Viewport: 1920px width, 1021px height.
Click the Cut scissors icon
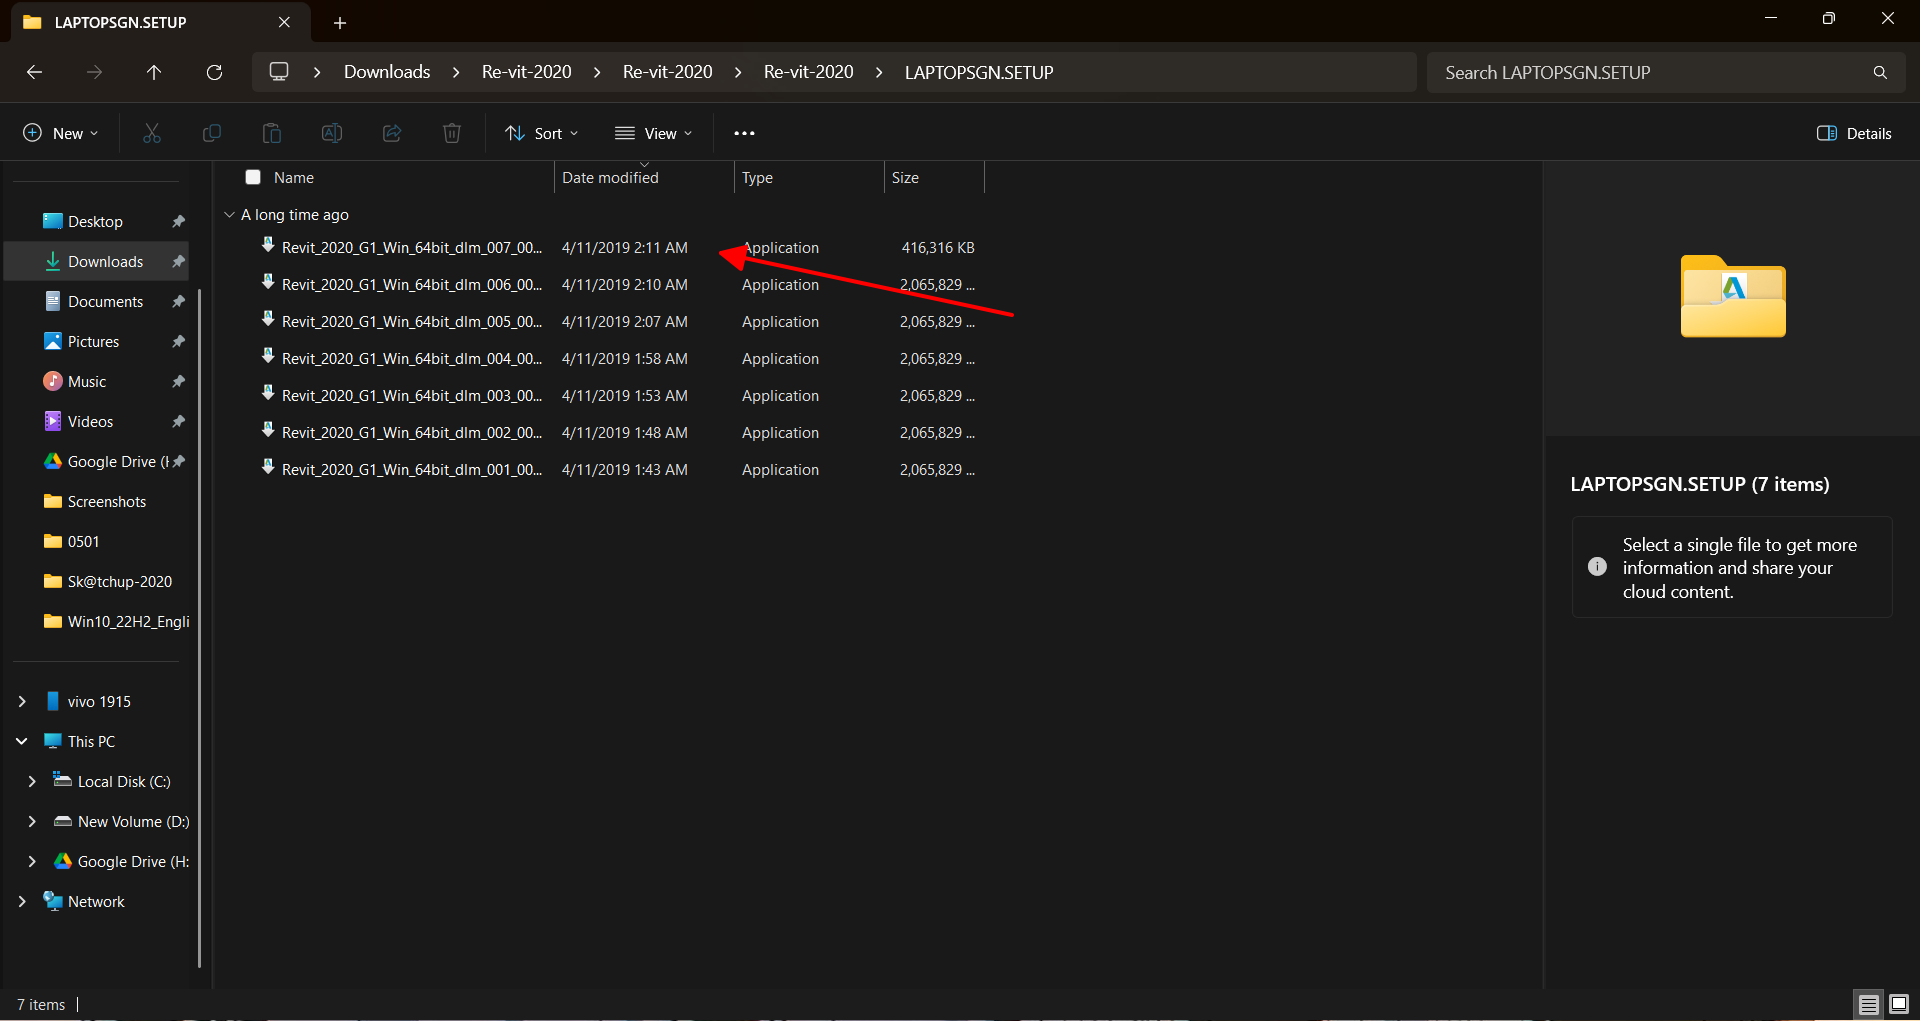tap(152, 133)
